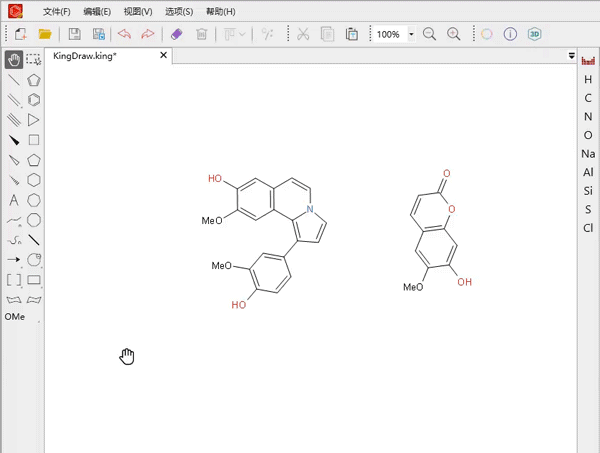Click the scissors cut icon
Image resolution: width=600 pixels, height=453 pixels.
click(x=303, y=34)
